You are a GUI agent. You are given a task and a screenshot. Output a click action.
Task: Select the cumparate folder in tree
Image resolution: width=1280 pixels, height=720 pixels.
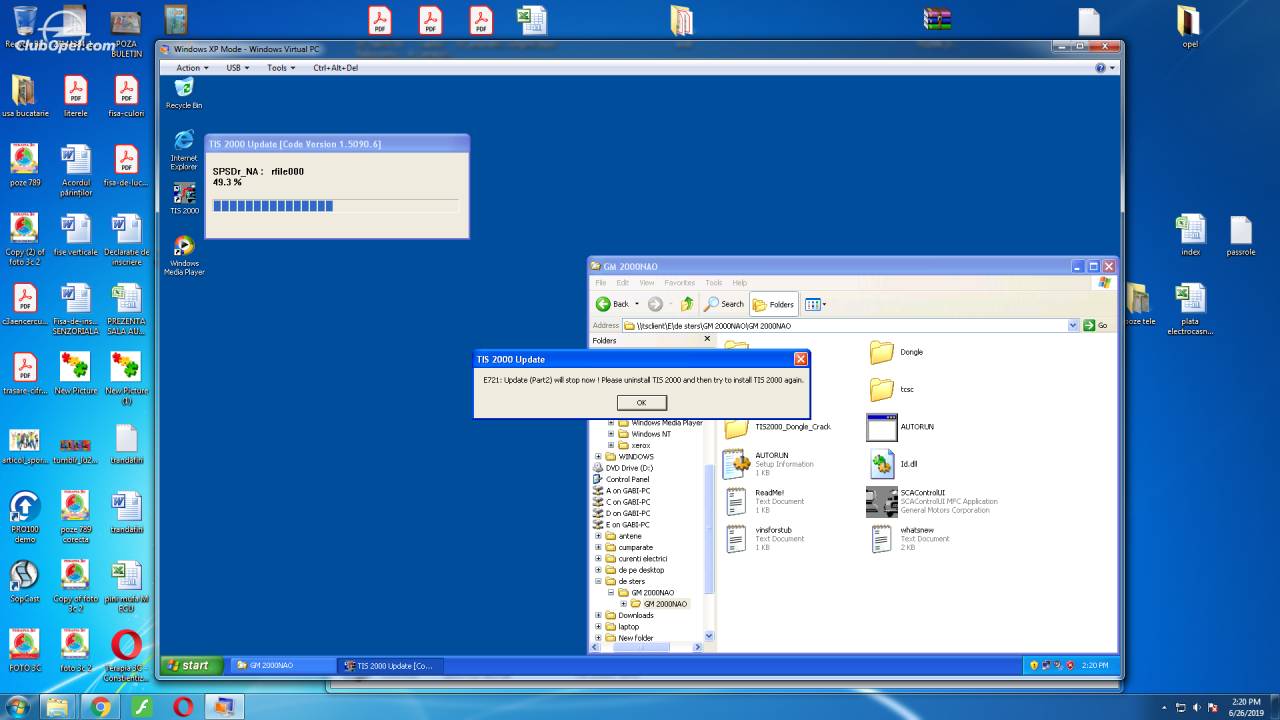point(629,547)
